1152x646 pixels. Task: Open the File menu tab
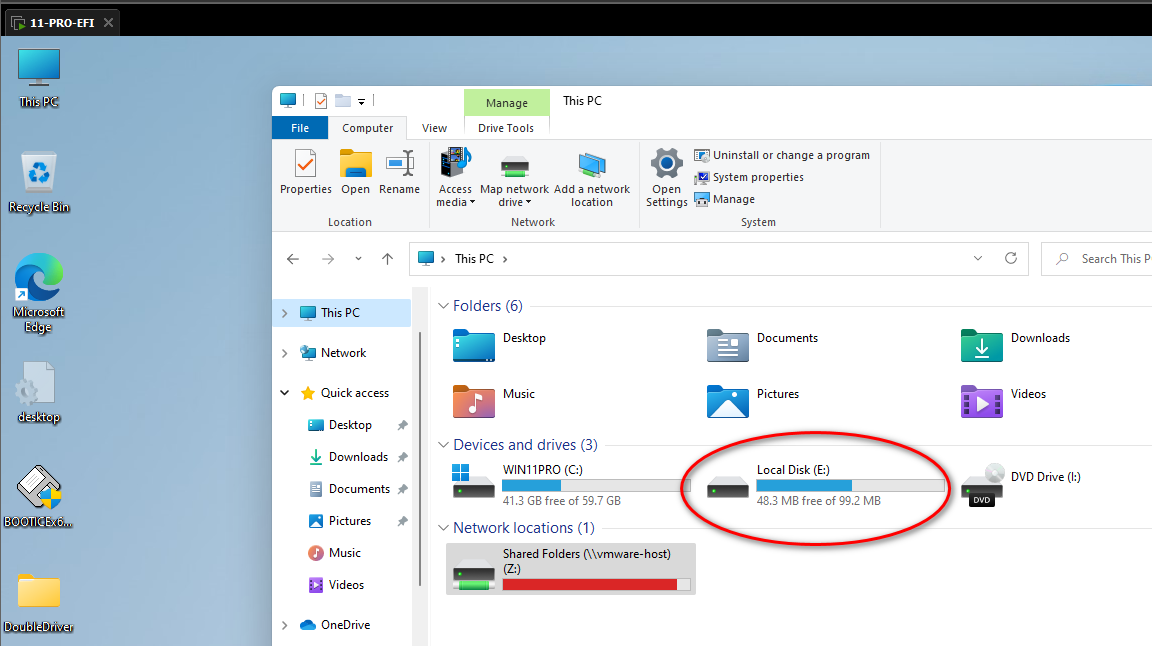(x=300, y=128)
